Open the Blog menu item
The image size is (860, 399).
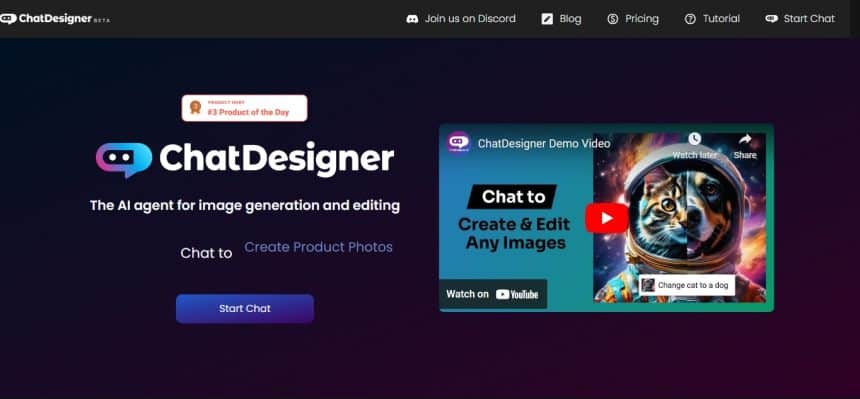561,19
